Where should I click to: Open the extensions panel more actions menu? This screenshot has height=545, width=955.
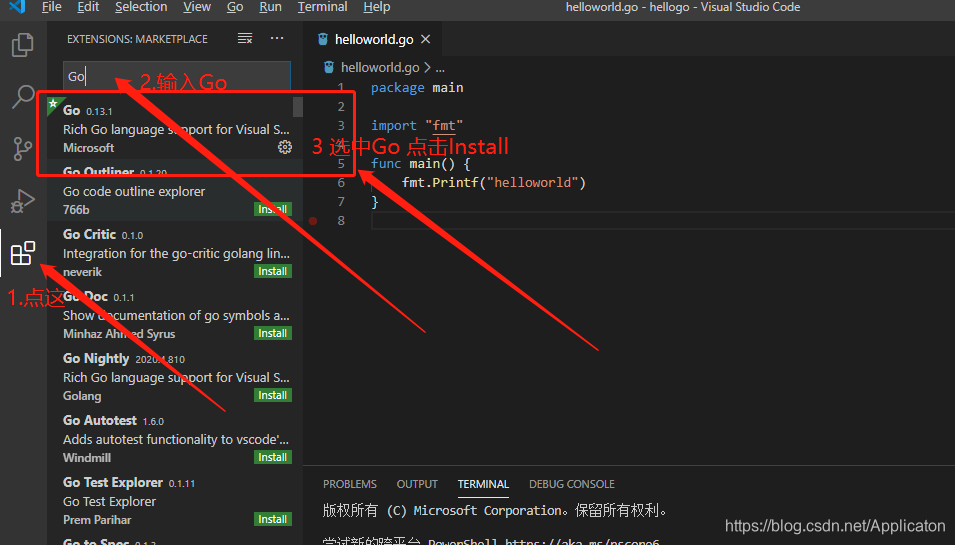pos(277,38)
